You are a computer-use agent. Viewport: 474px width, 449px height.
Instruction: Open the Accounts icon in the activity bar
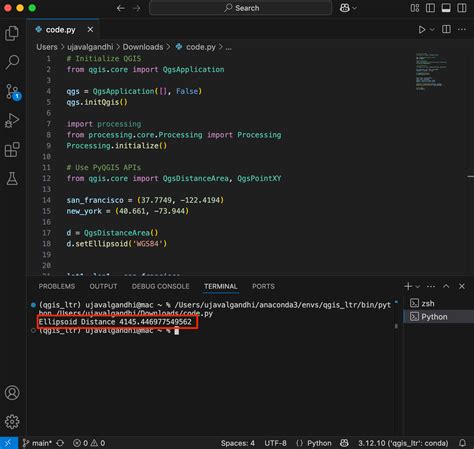point(12,393)
